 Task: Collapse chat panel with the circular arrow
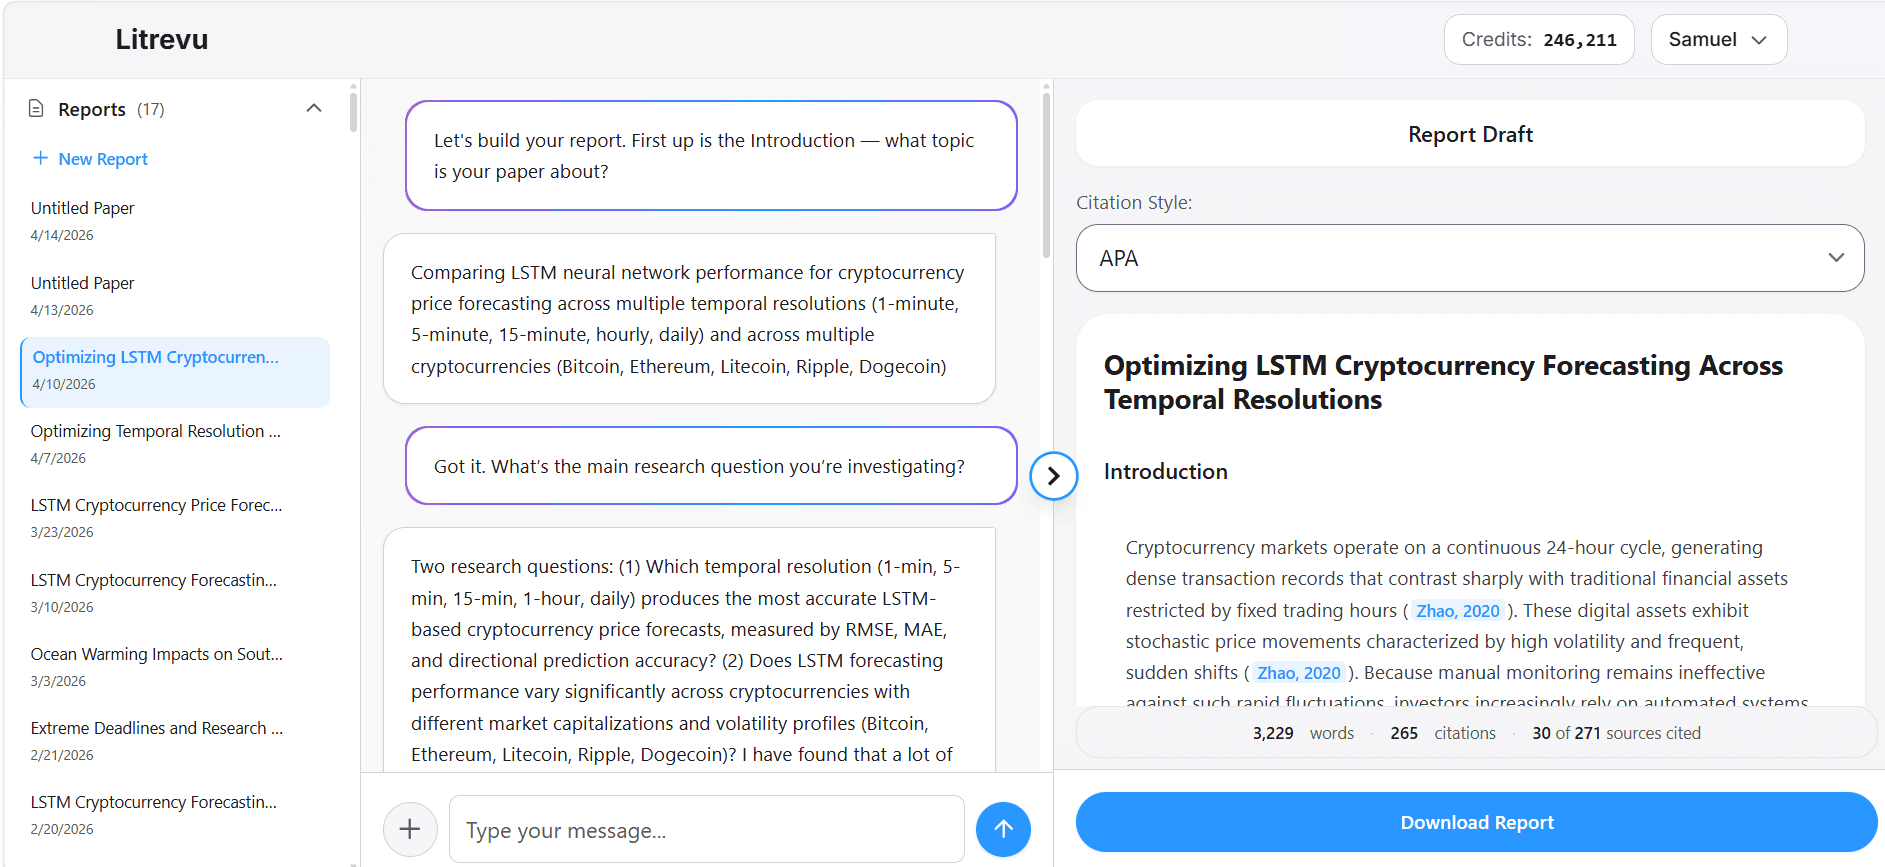tap(1053, 476)
